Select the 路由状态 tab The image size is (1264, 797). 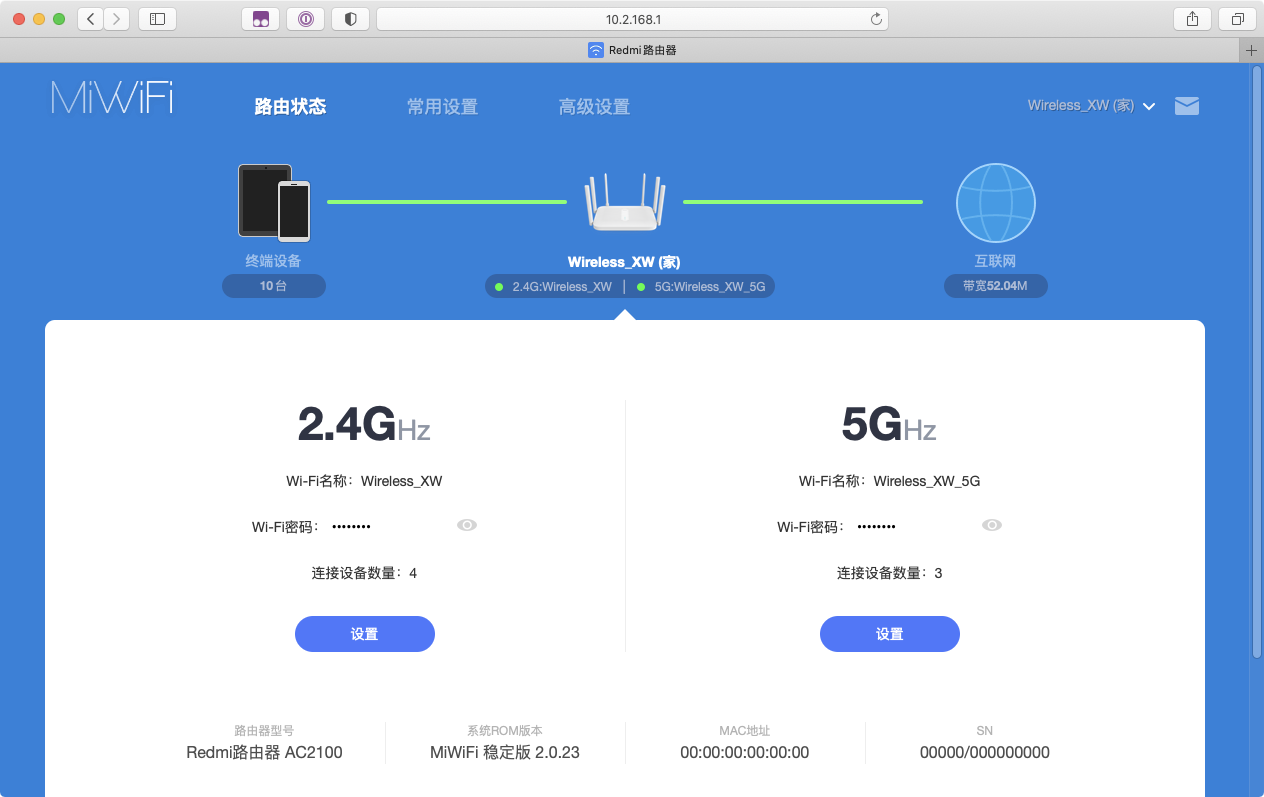(290, 107)
